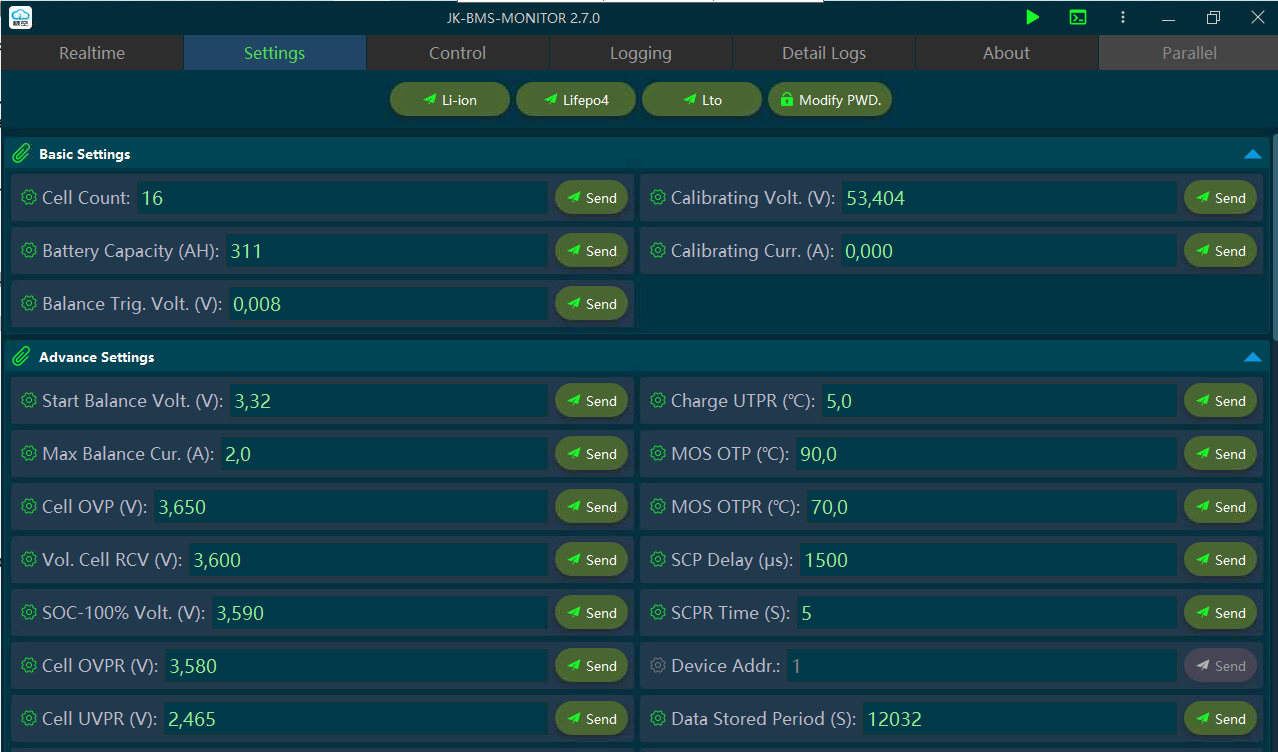Screen dimensions: 1278x752
Task: Click the gear icon beside MOS OTP (℃)
Action: [658, 453]
